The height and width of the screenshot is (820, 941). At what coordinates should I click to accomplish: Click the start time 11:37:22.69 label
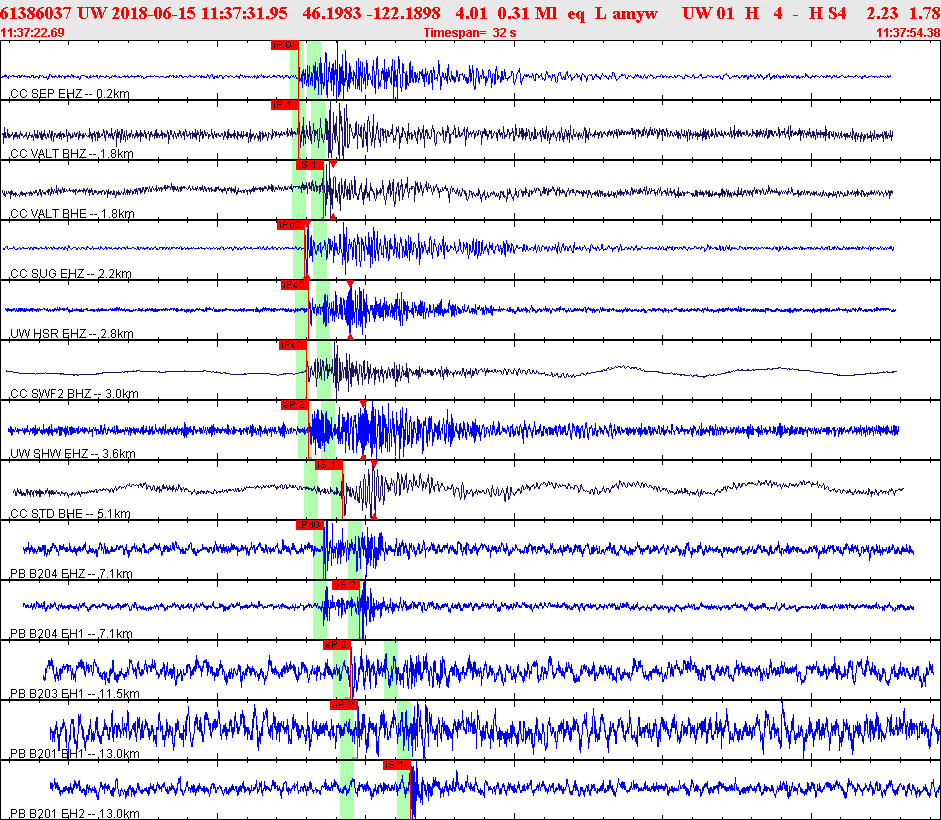[x=33, y=33]
